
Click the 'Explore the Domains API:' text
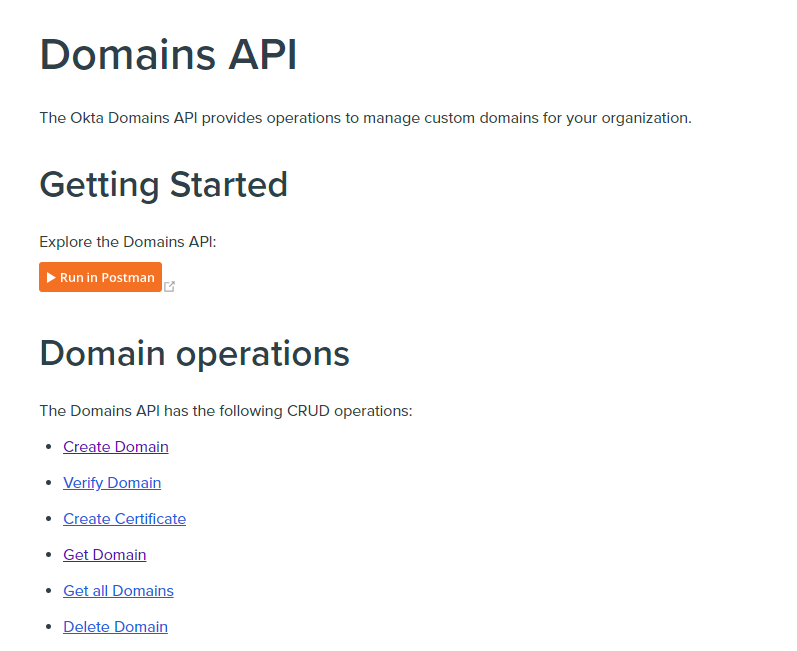(127, 242)
